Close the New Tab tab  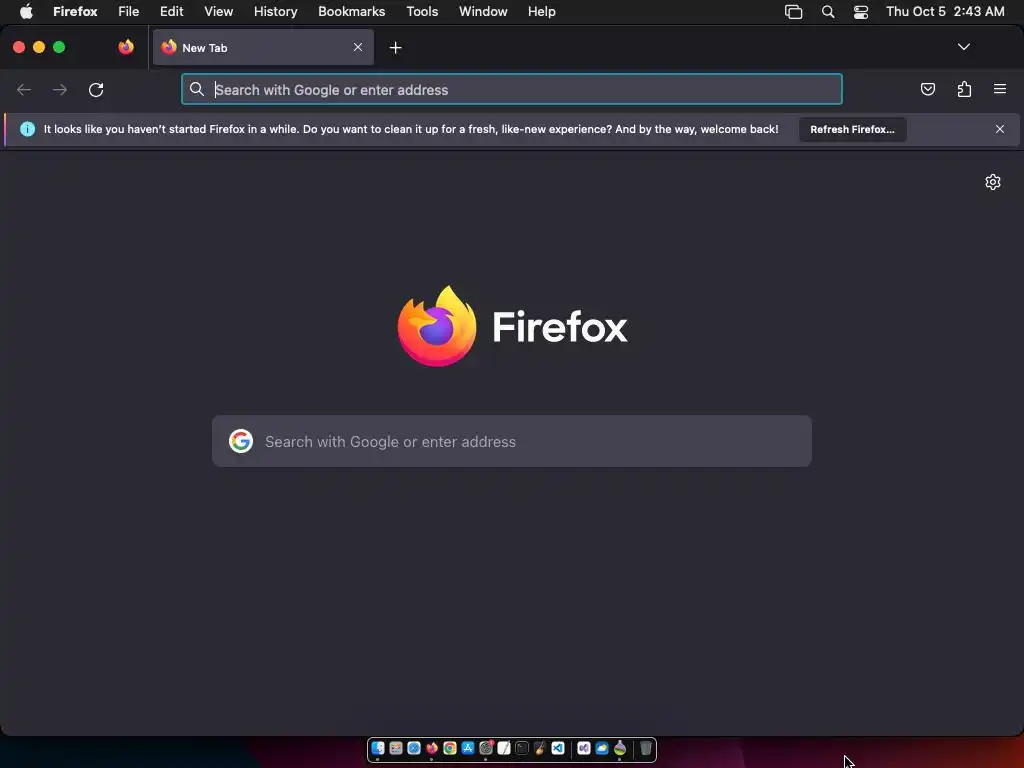click(358, 47)
